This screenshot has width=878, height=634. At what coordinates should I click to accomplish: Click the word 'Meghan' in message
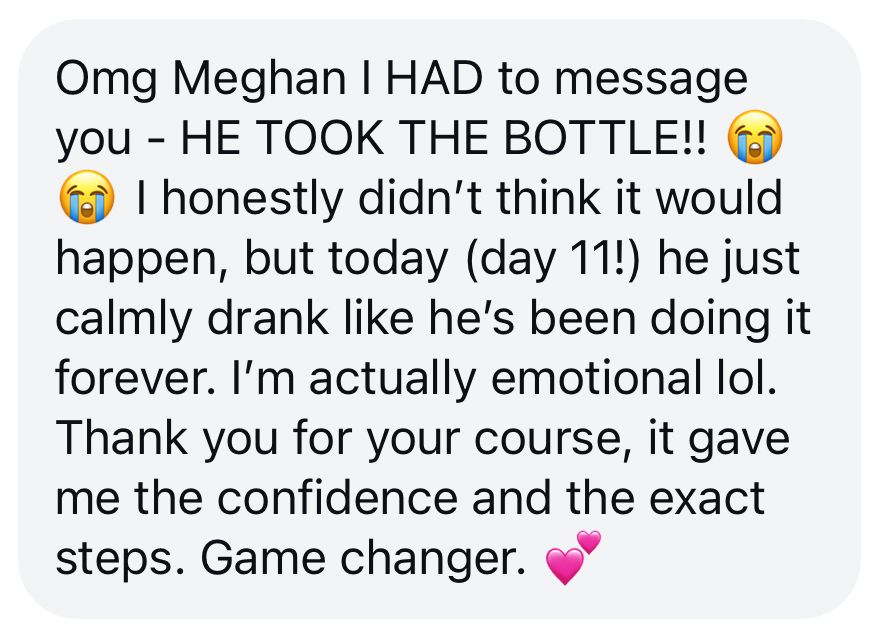[259, 79]
